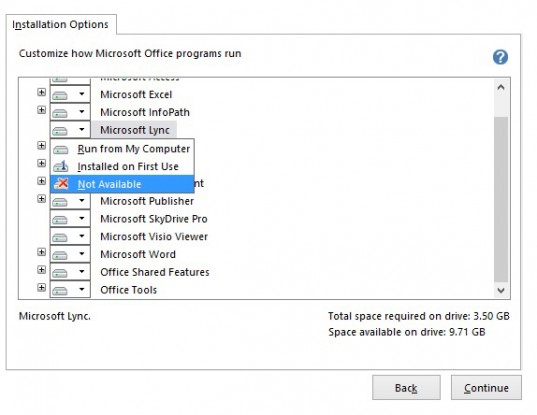
Task: Click the expander left of Installed on First Use
Action: click(x=41, y=163)
